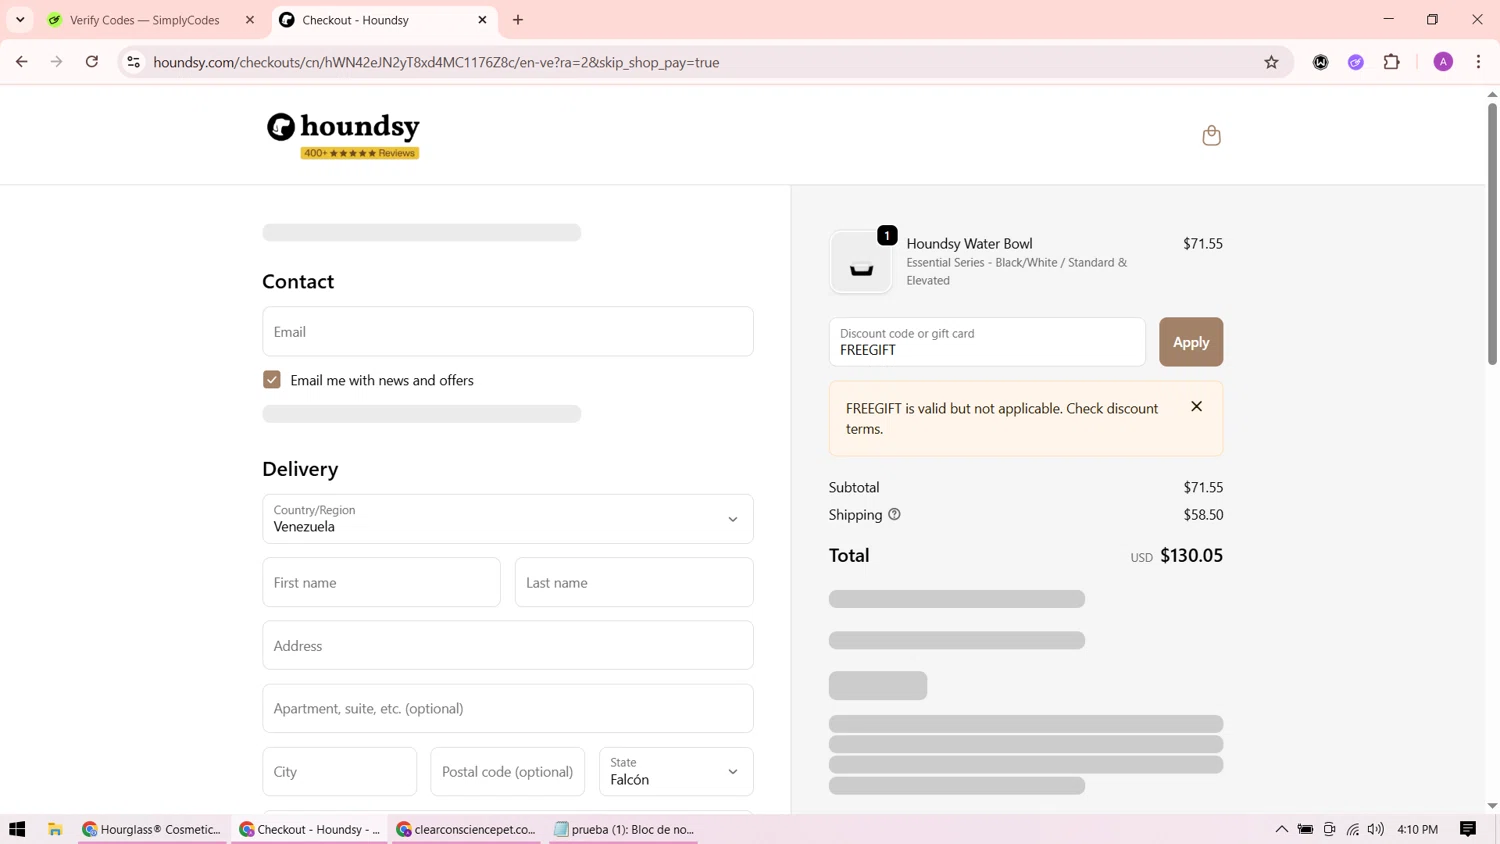1500x844 pixels.
Task: Open a new browser tab
Action: coord(518,20)
